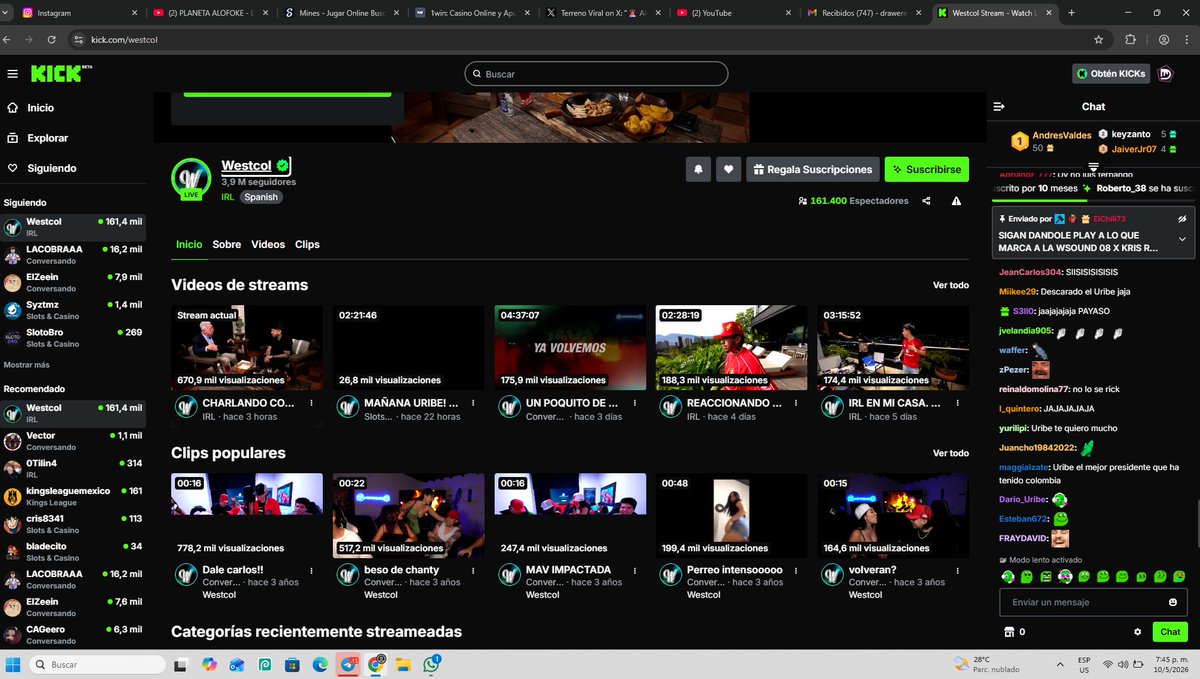
Task: Switch to the Videos tab
Action: (x=268, y=244)
